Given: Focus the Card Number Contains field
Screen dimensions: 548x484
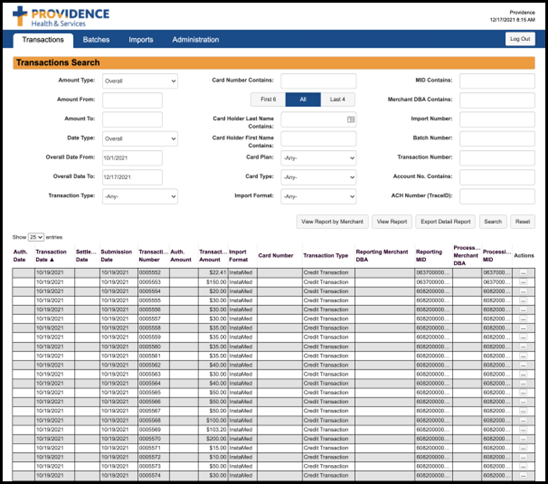Looking at the screenshot, I should point(318,81).
